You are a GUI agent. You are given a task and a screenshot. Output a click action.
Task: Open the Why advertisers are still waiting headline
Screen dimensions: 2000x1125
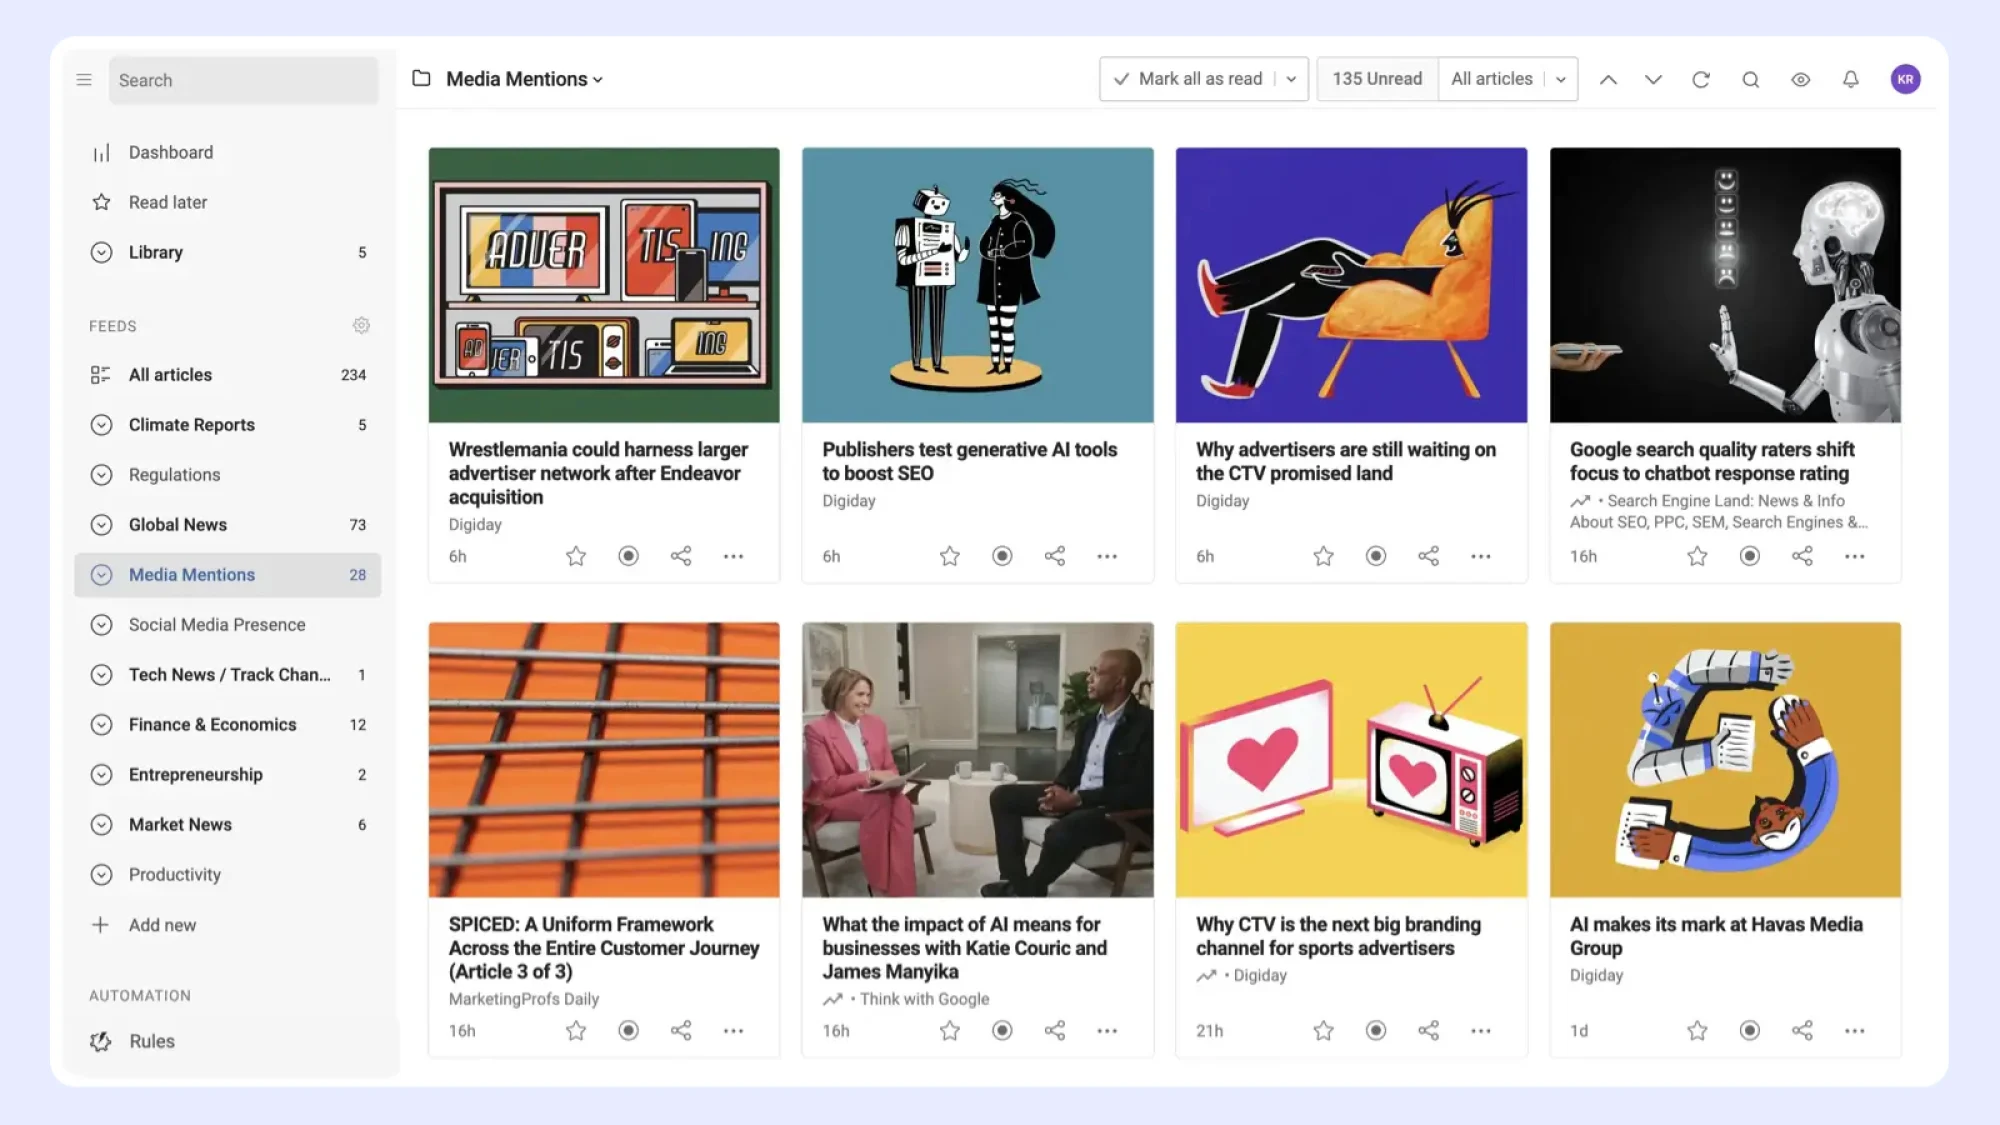[x=1345, y=462]
